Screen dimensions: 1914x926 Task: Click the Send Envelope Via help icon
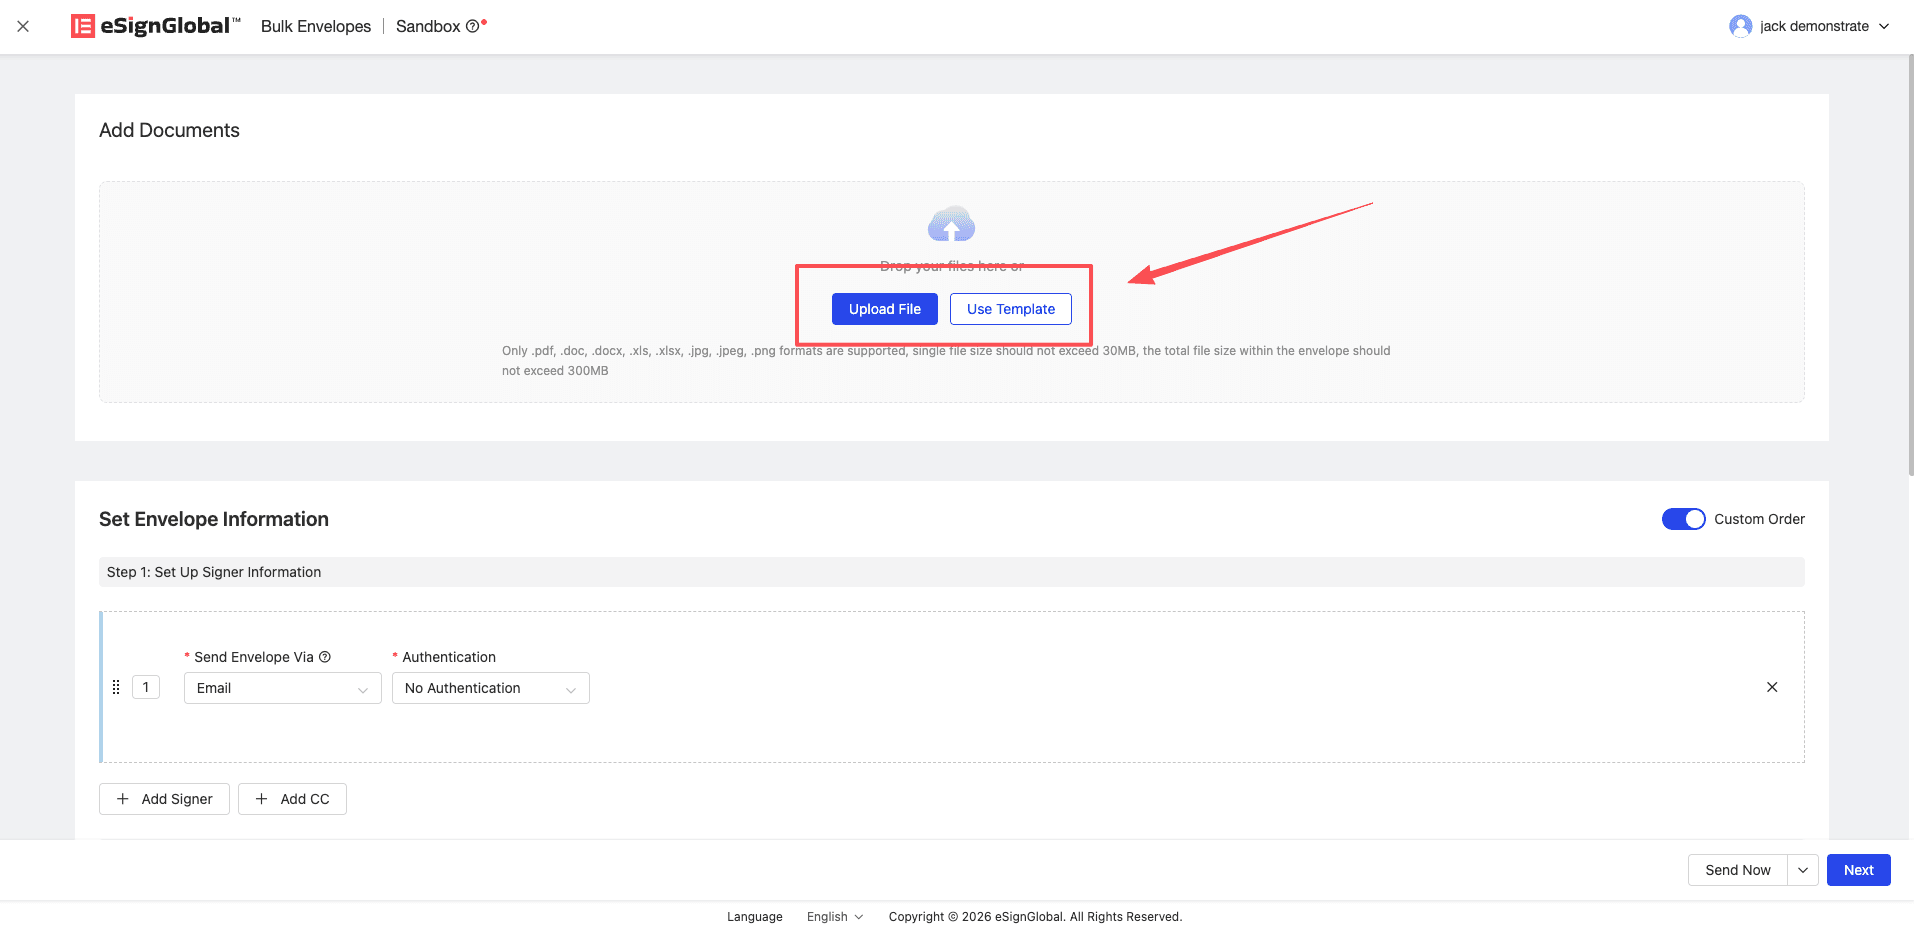pos(325,657)
